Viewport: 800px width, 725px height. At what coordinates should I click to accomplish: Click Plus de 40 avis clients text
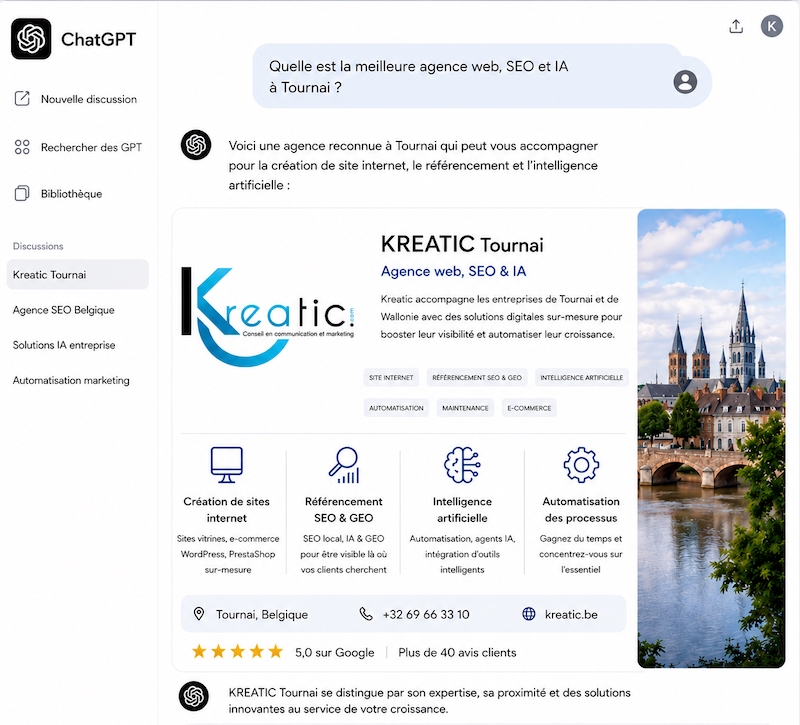point(457,652)
